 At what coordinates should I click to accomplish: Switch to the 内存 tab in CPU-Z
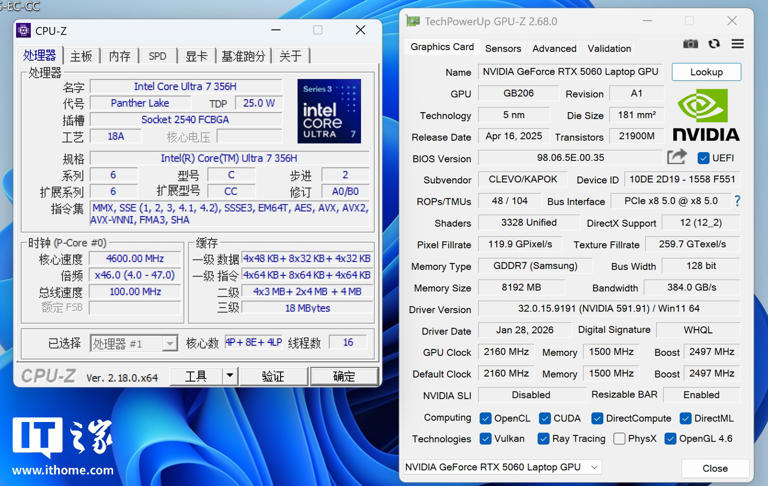point(119,56)
